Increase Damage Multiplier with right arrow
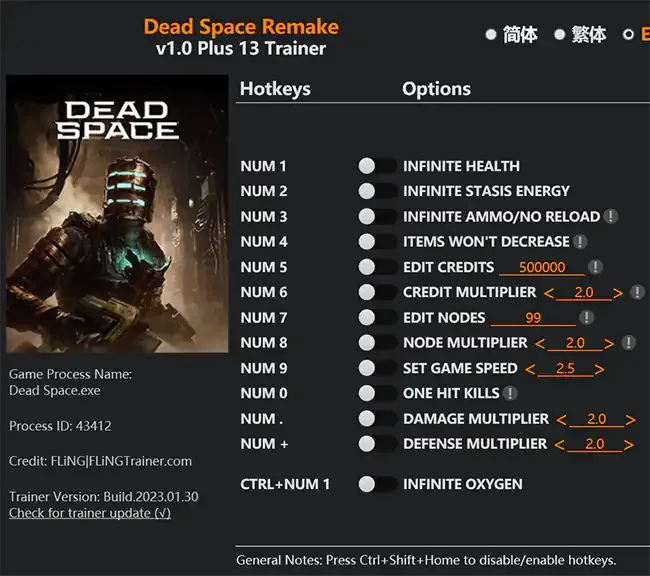Image resolution: width=650 pixels, height=576 pixels. pyautogui.click(x=631, y=420)
